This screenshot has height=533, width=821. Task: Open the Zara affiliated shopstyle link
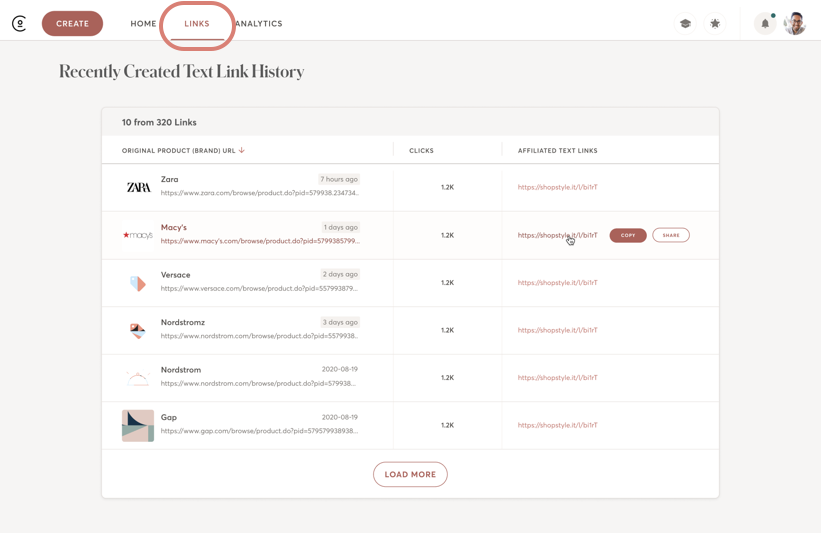pos(557,187)
